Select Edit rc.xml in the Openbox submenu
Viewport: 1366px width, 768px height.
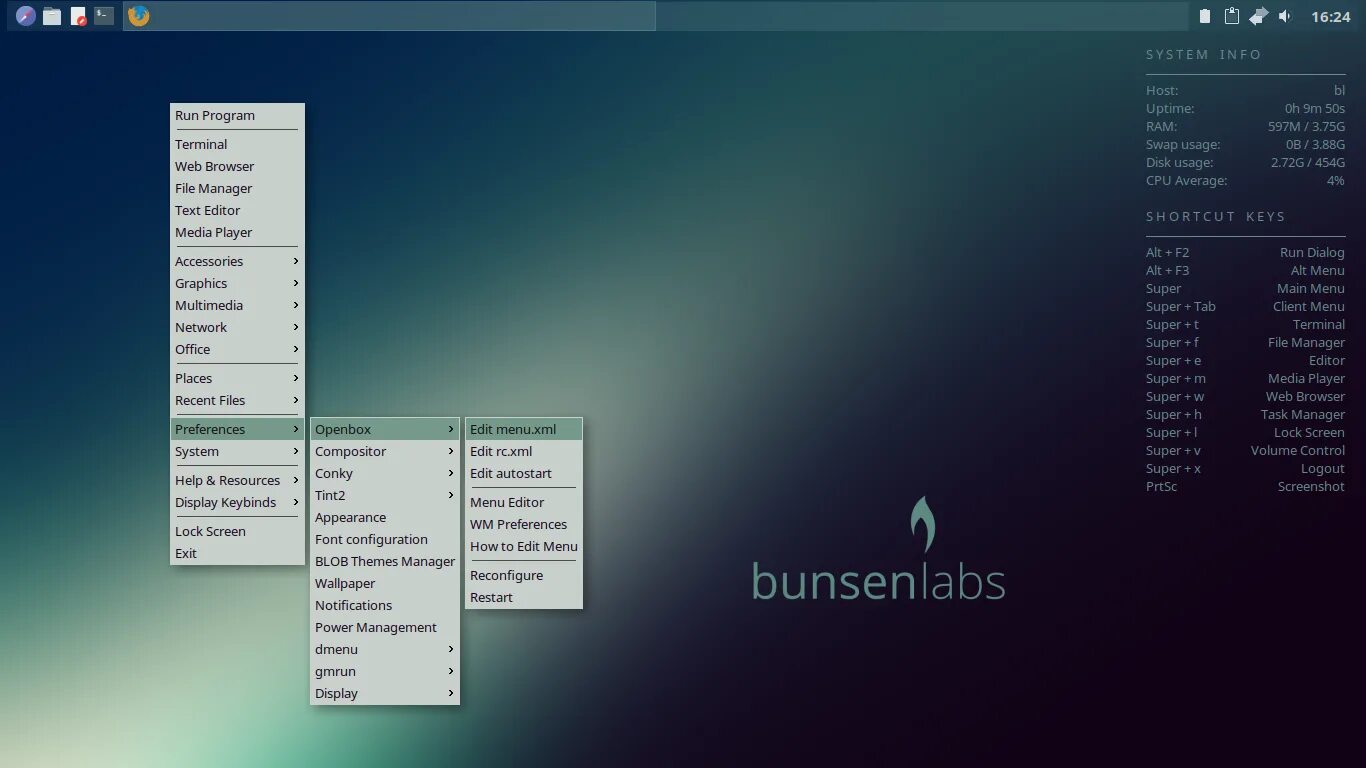click(x=524, y=451)
